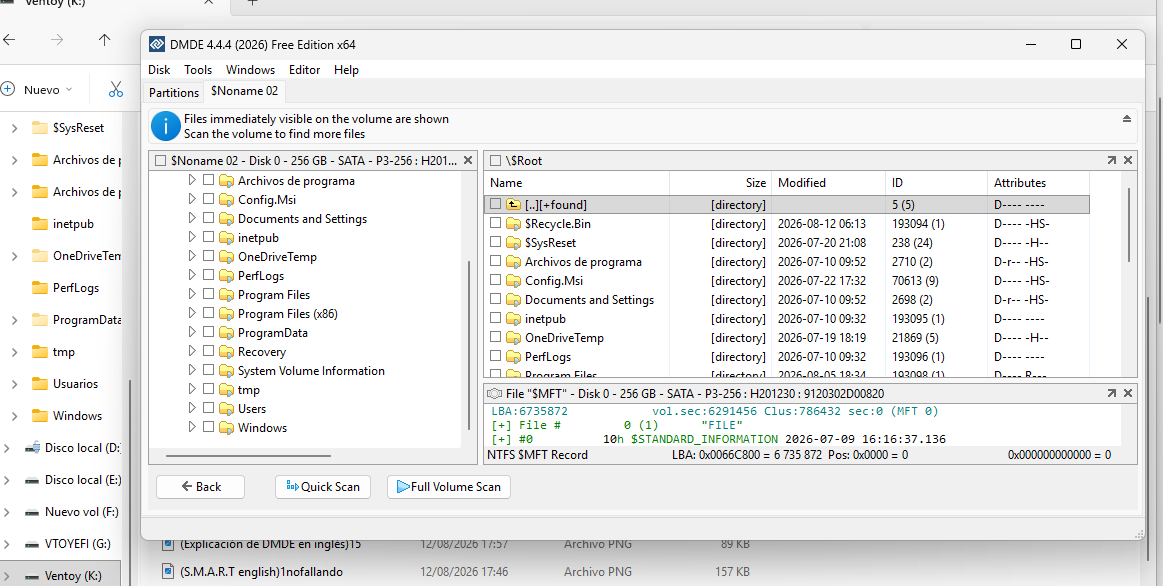Check the Documents and Settings row checkbox in list
1163x586 pixels.
point(495,300)
